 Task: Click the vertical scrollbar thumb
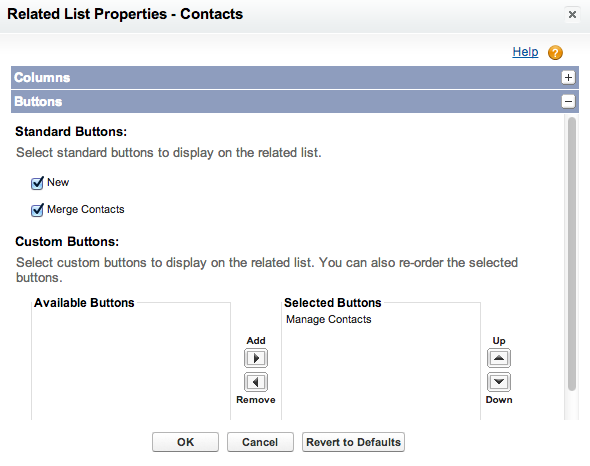tap(572, 254)
